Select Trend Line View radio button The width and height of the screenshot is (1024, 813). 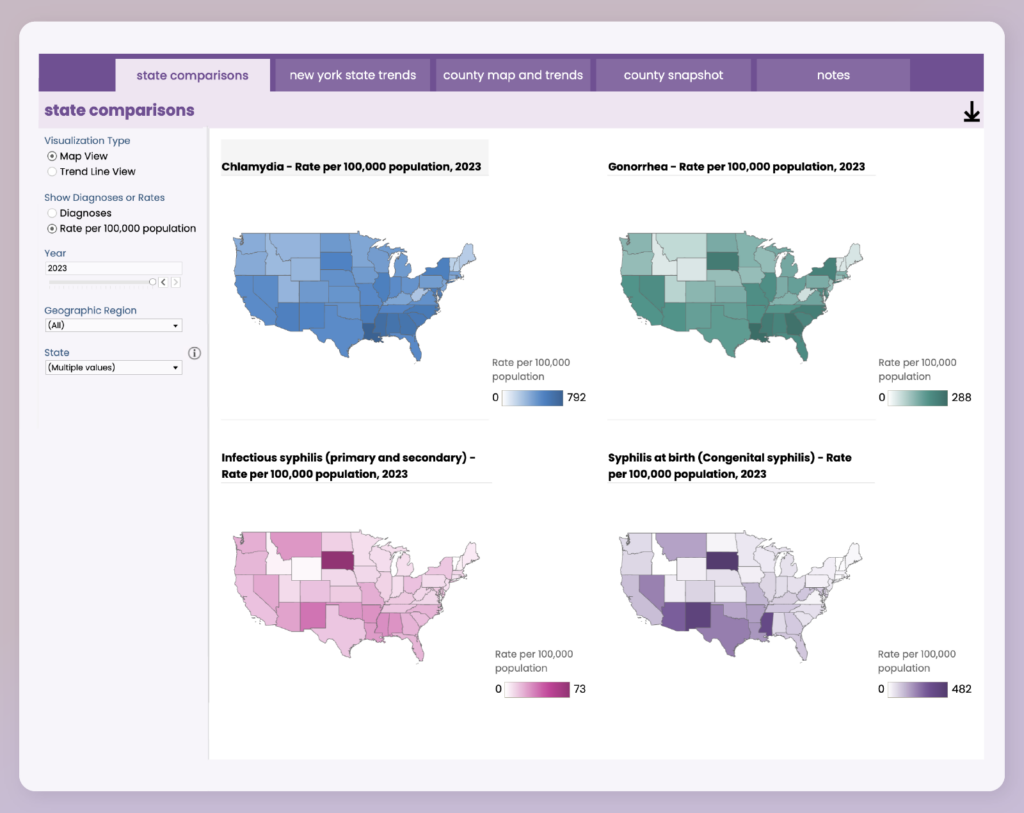pyautogui.click(x=52, y=172)
